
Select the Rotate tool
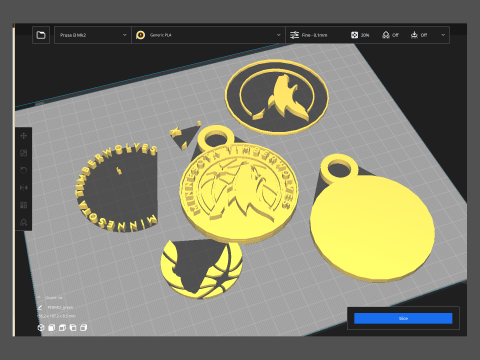(x=24, y=170)
